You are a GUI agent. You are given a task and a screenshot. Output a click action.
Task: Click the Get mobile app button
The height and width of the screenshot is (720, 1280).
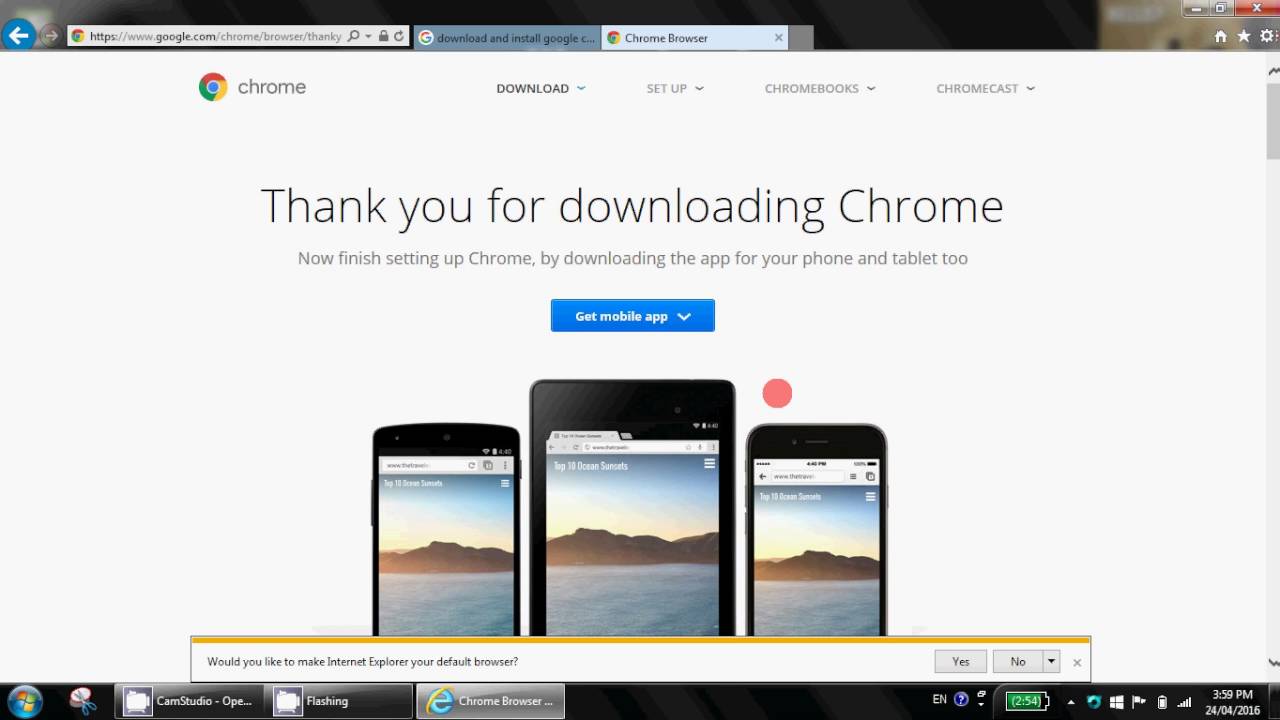[x=633, y=316]
